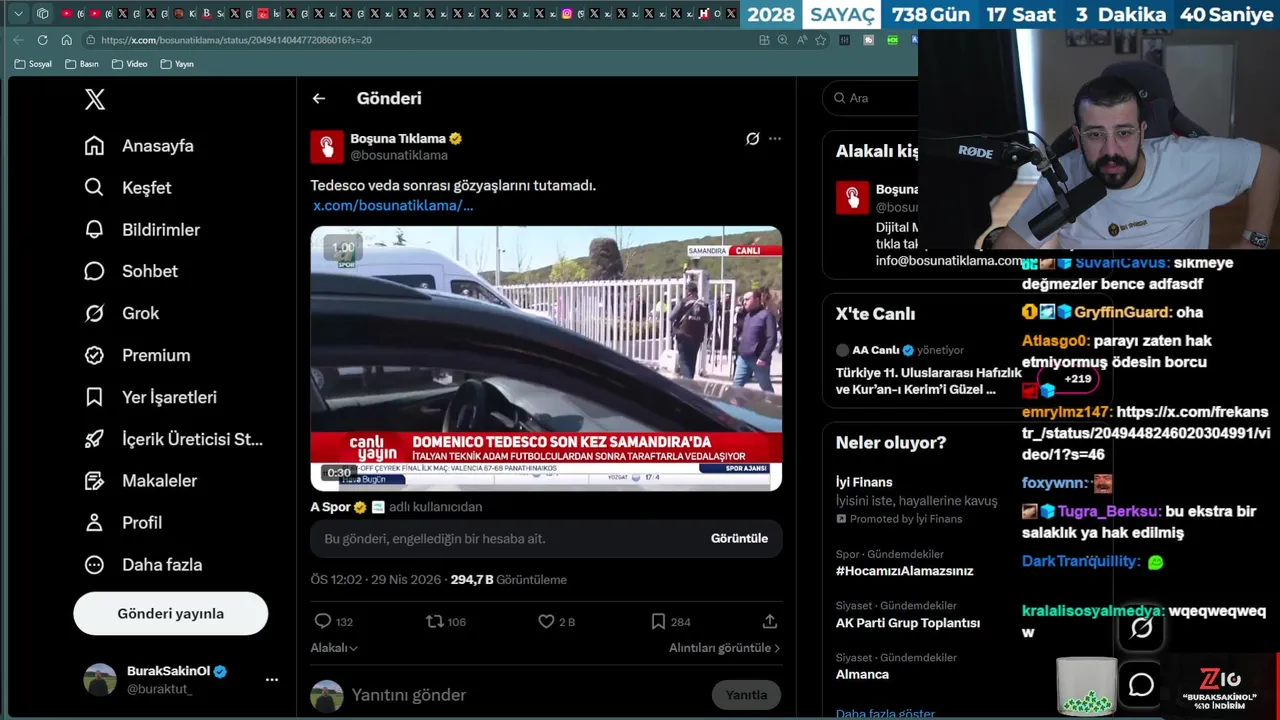
Task: Expand Daha fazla menu
Action: (x=143, y=565)
